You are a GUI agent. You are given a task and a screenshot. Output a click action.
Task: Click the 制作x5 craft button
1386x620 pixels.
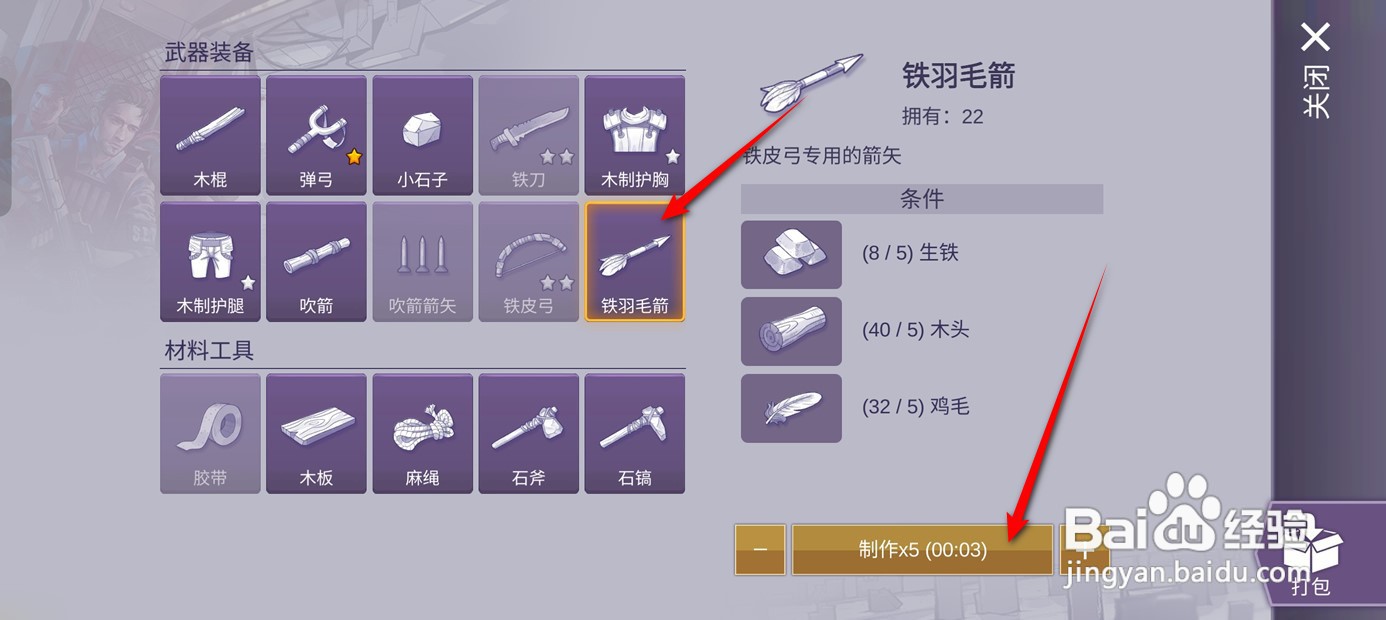click(x=922, y=550)
